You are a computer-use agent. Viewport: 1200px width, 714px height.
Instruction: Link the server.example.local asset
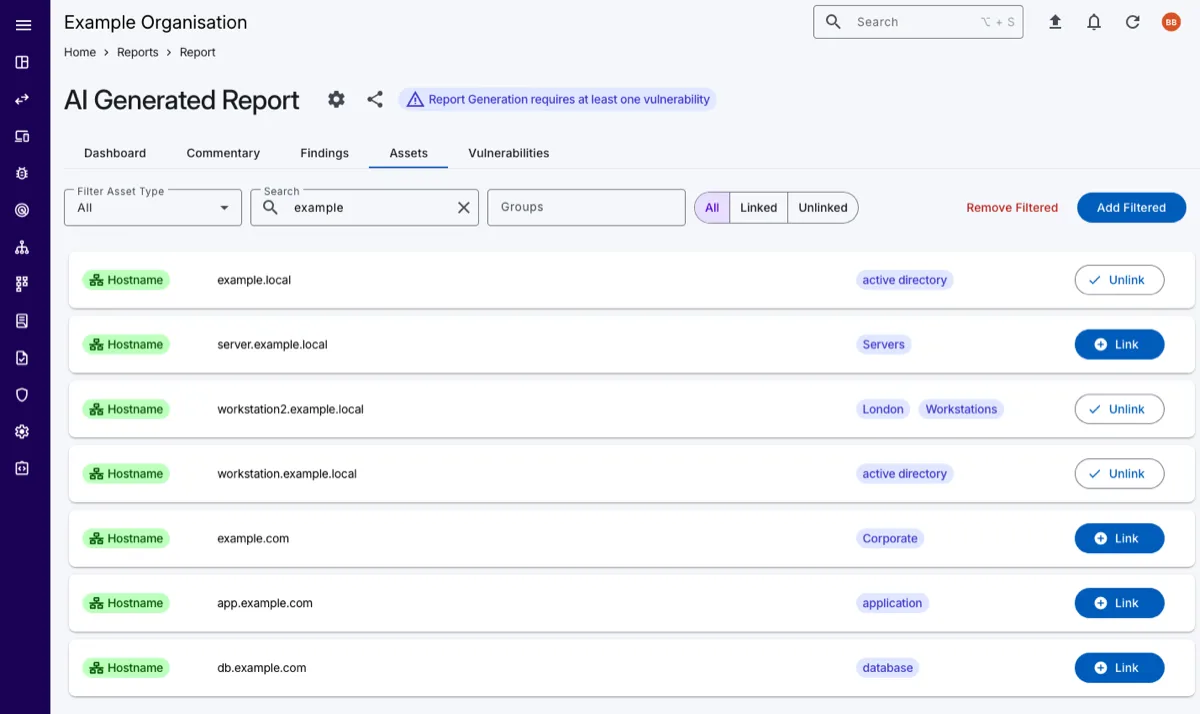pyautogui.click(x=1119, y=345)
